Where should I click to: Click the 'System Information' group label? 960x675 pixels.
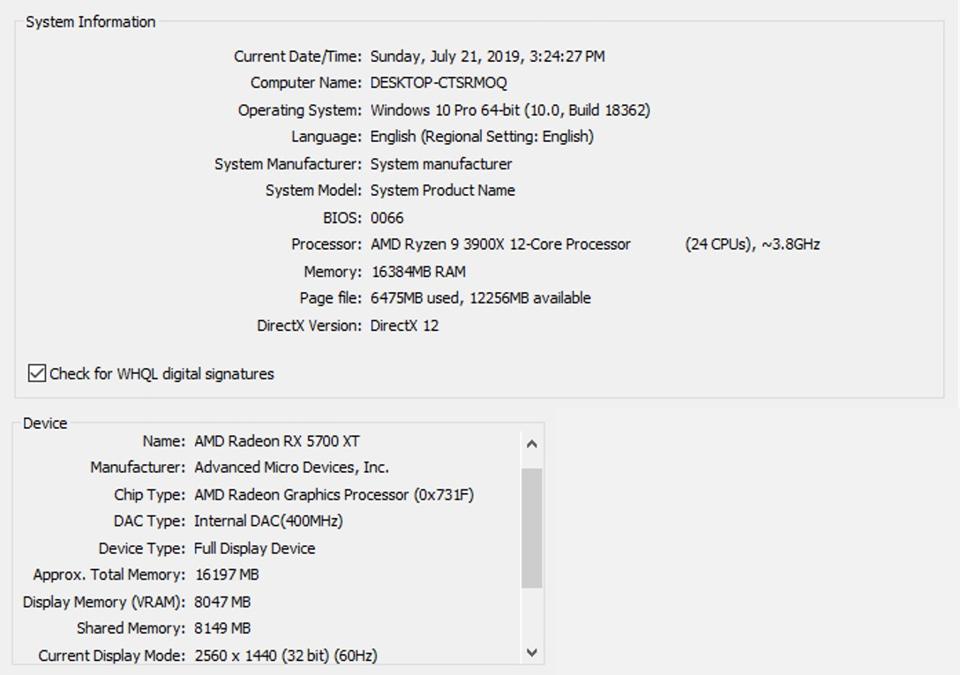(91, 22)
